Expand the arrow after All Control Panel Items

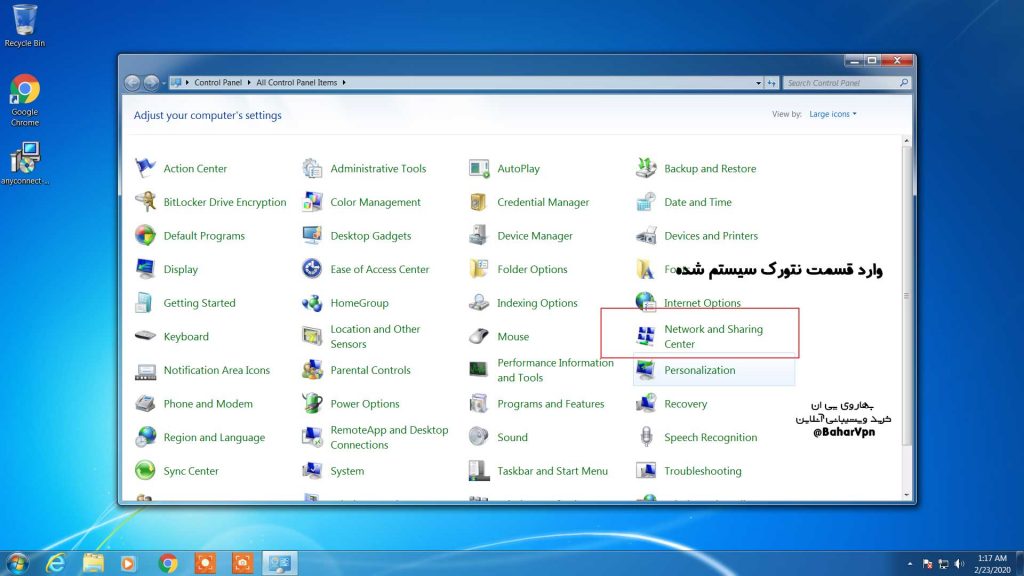(344, 83)
